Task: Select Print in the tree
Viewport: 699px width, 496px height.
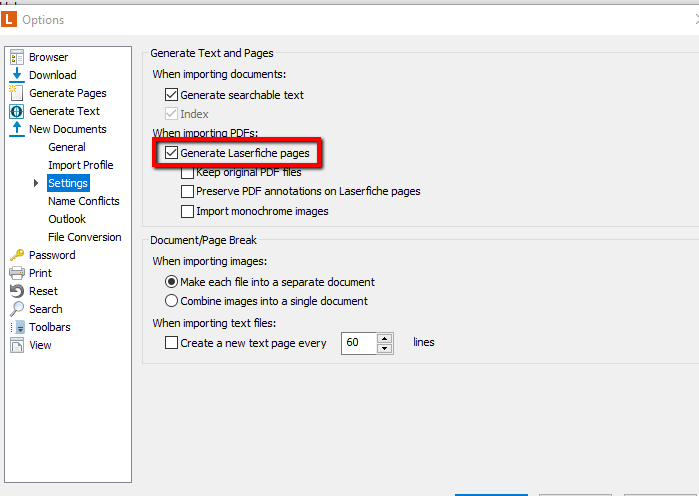Action: tap(41, 273)
